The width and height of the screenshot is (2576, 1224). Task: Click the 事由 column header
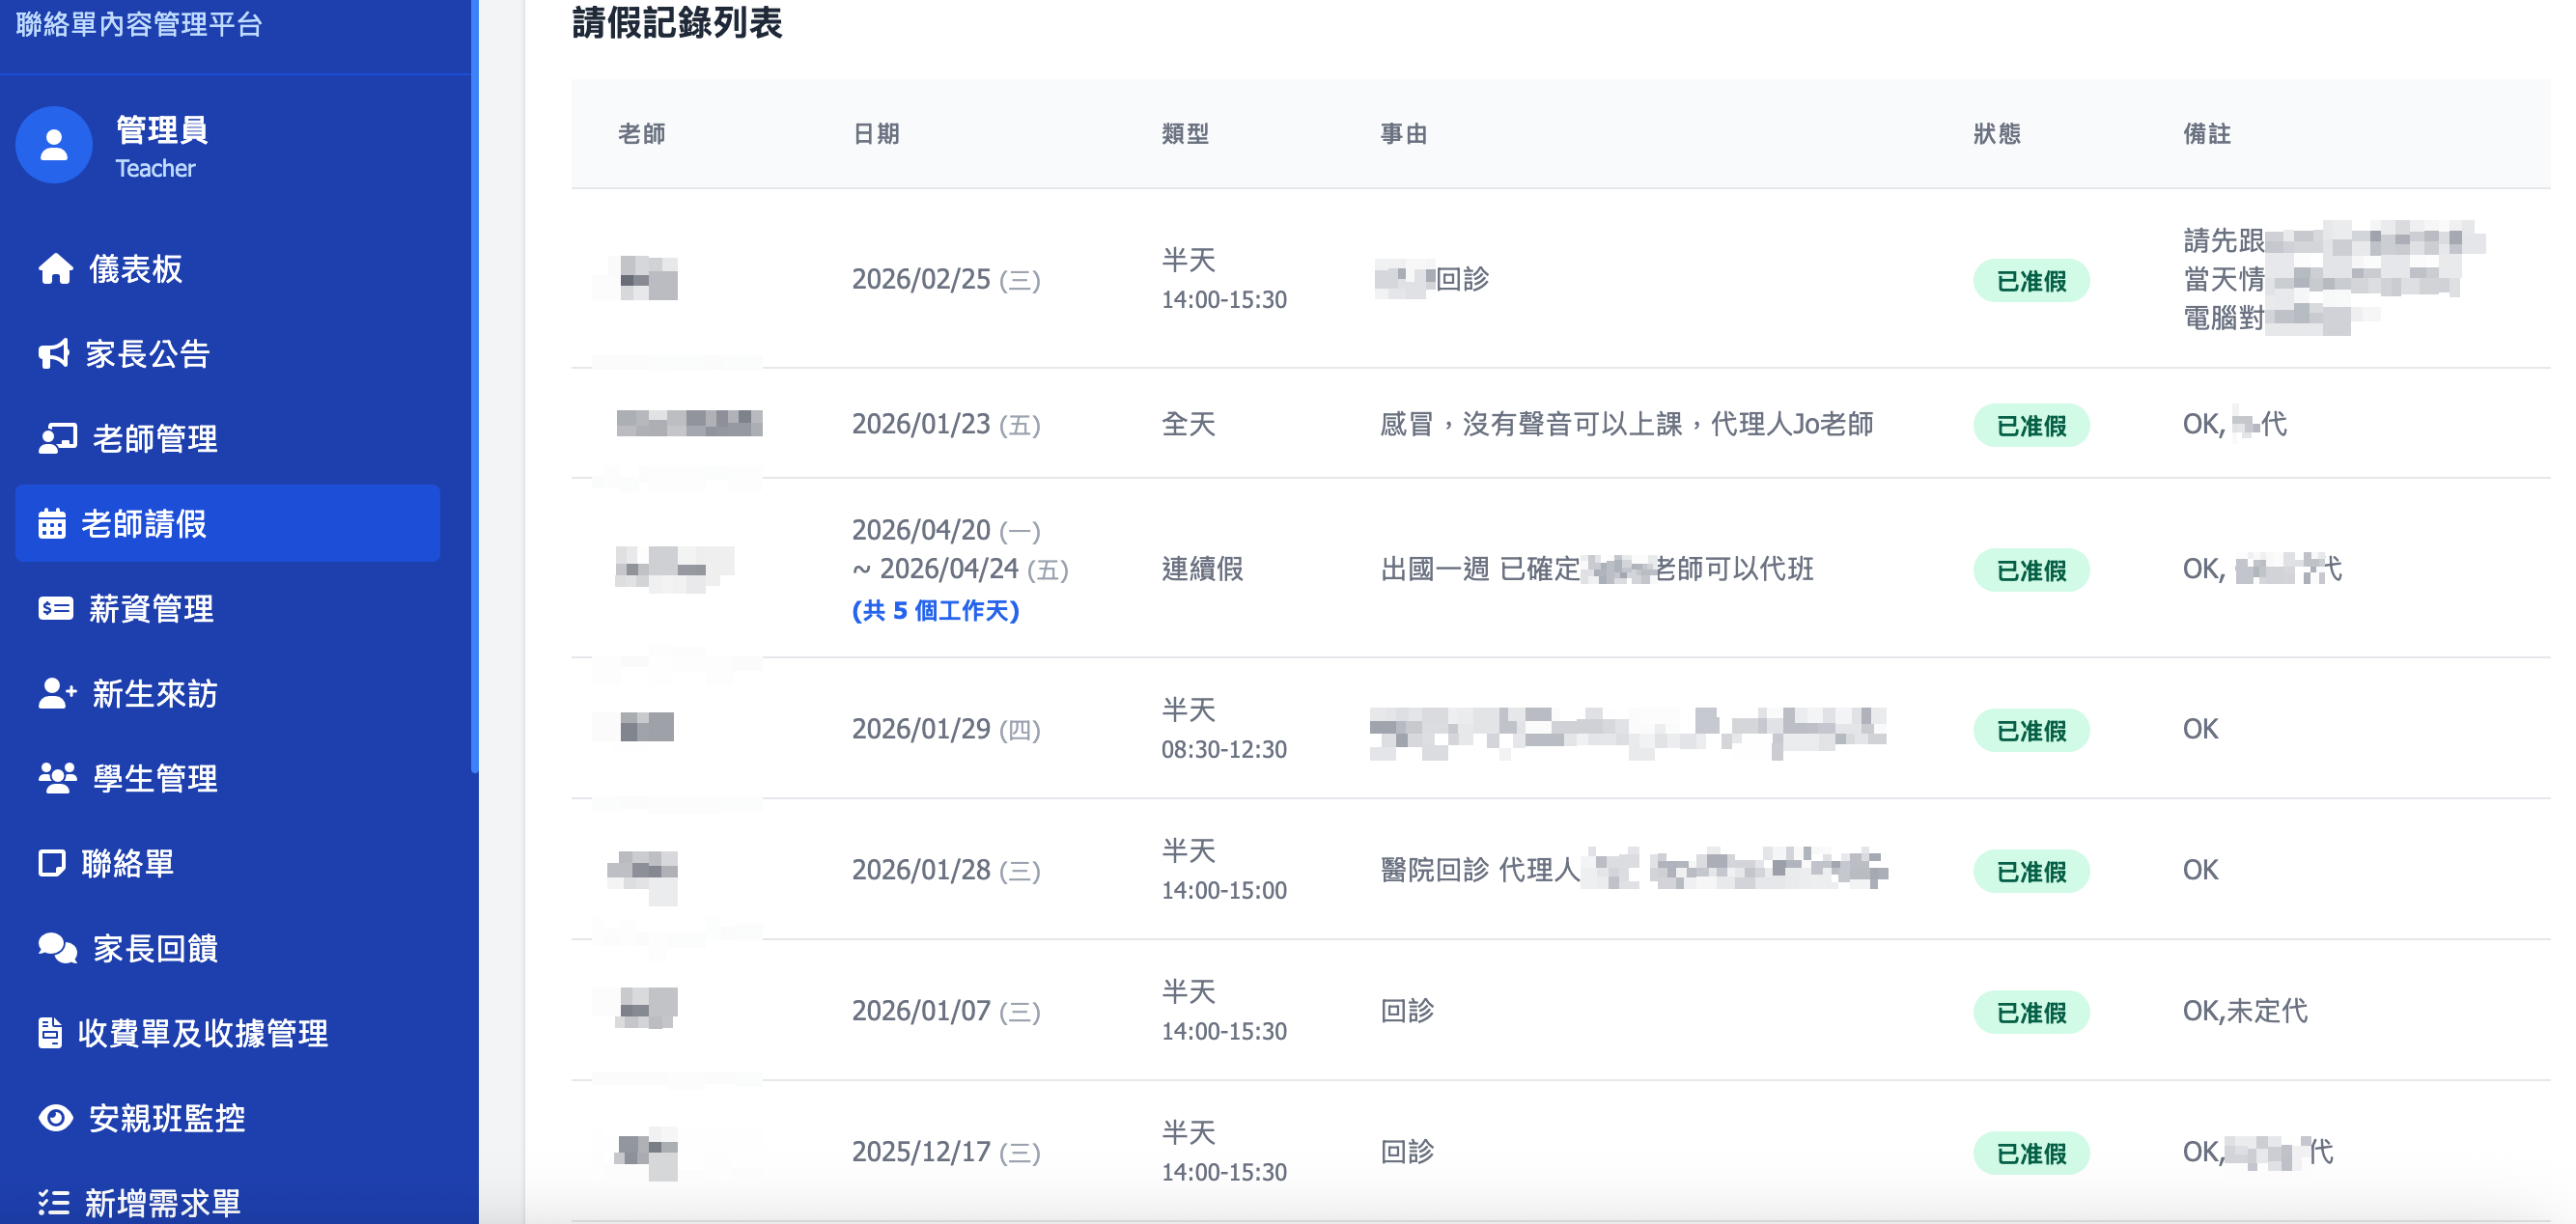pos(1404,134)
